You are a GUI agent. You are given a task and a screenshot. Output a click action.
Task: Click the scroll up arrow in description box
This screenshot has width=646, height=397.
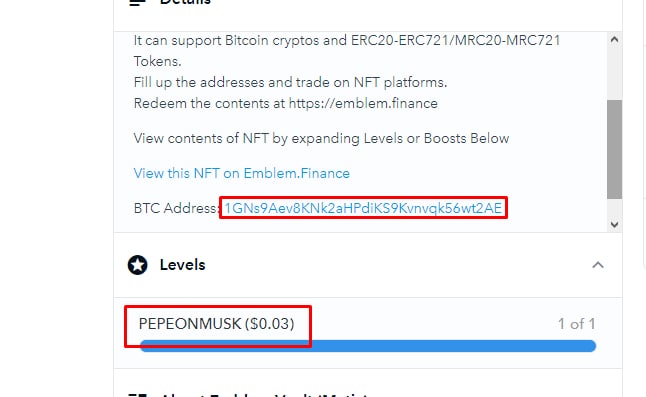(614, 40)
